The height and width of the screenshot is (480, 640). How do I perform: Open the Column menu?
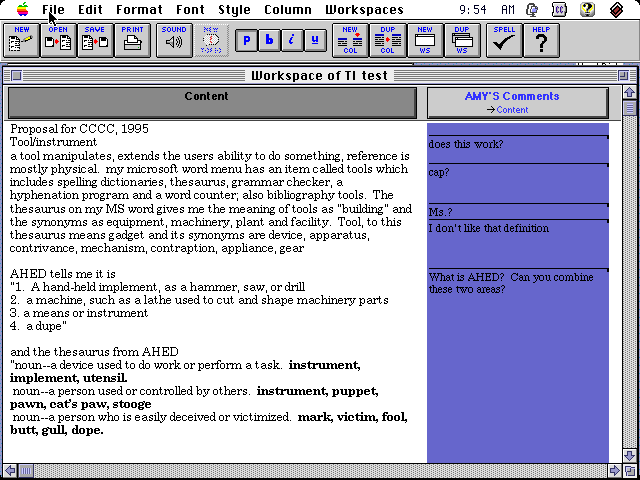(287, 10)
